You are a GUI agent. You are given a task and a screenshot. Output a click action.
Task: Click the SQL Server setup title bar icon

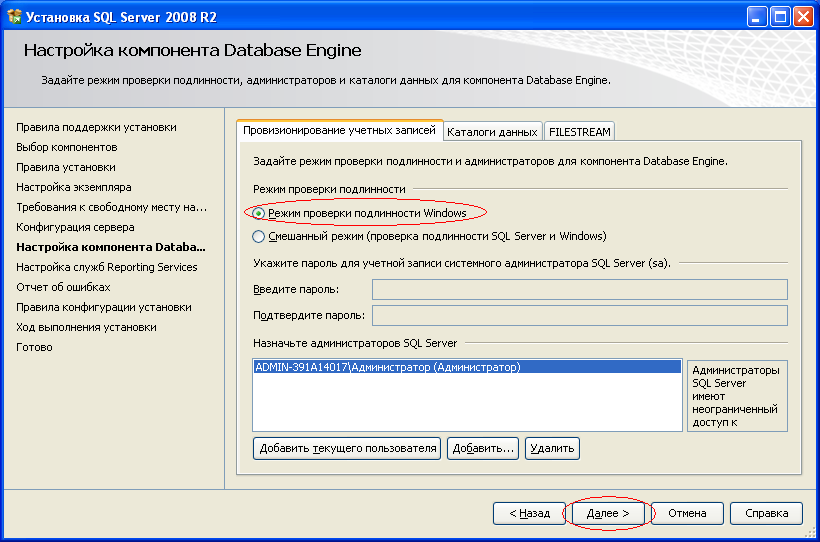coord(14,17)
